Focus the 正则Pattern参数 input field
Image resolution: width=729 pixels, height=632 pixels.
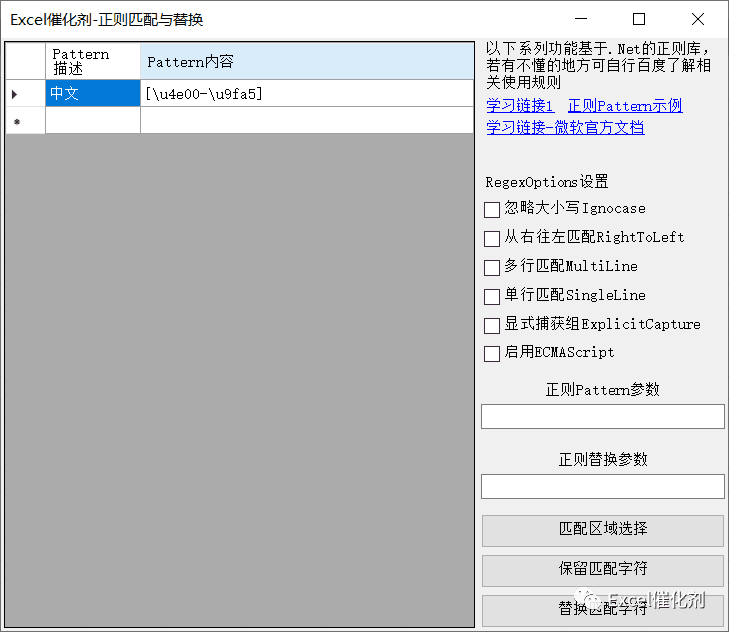pos(603,416)
